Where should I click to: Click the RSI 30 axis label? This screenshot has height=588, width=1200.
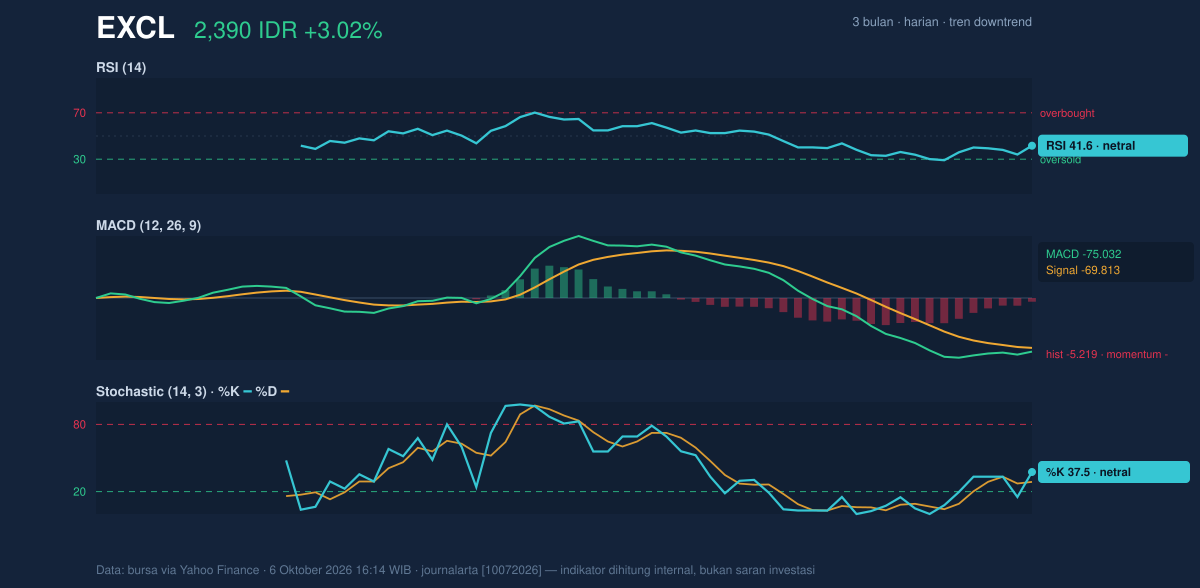[79, 159]
